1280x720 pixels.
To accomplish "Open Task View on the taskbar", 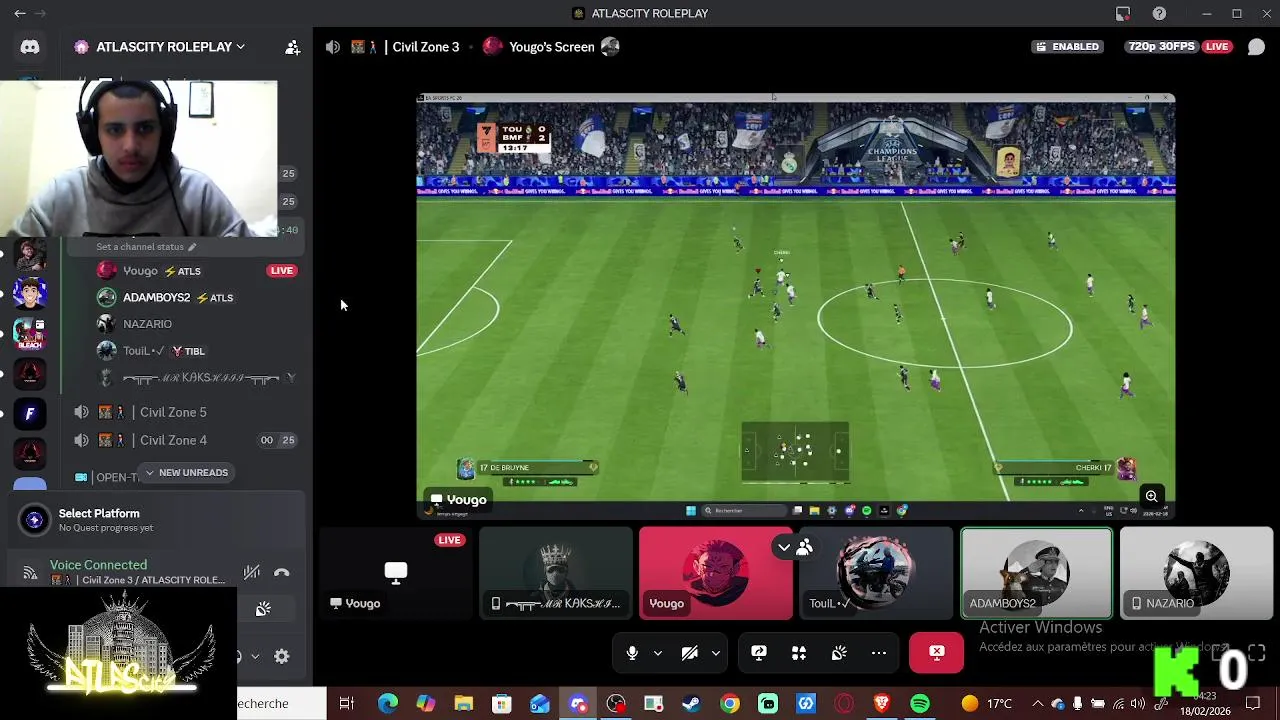I will click(x=347, y=704).
